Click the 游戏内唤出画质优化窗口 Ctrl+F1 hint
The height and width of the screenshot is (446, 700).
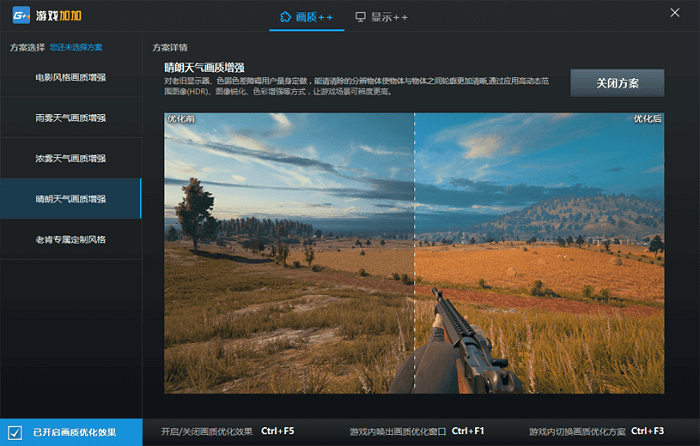pyautogui.click(x=417, y=431)
